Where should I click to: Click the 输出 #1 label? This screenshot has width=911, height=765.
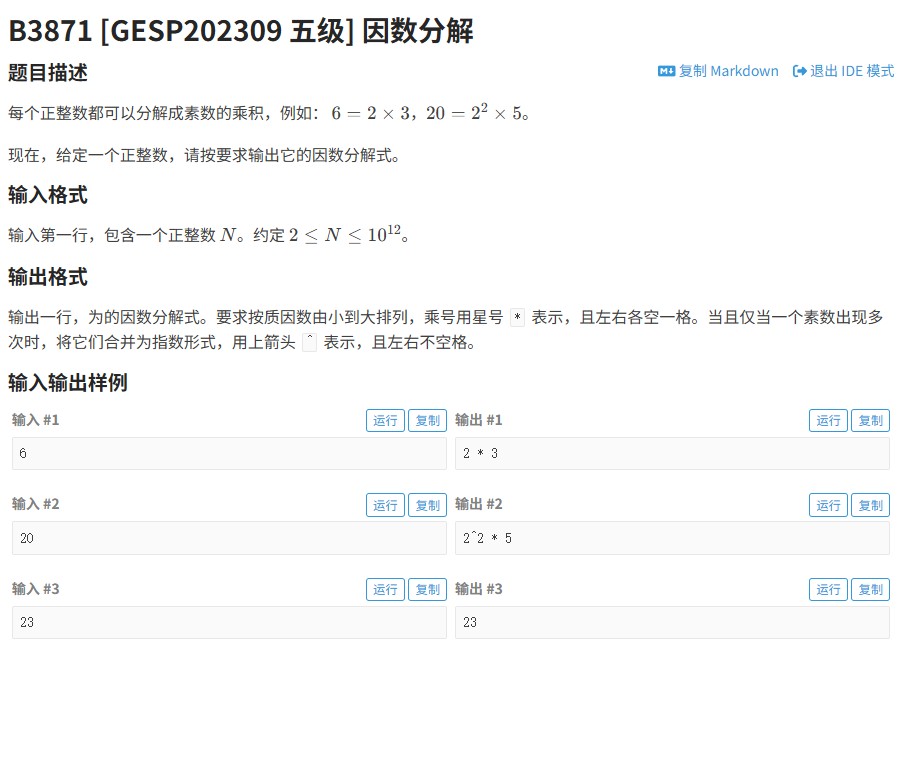479,420
